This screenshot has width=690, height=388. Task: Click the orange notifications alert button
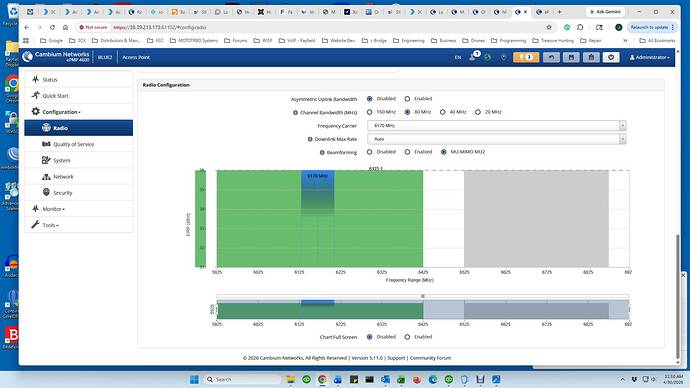pos(526,57)
